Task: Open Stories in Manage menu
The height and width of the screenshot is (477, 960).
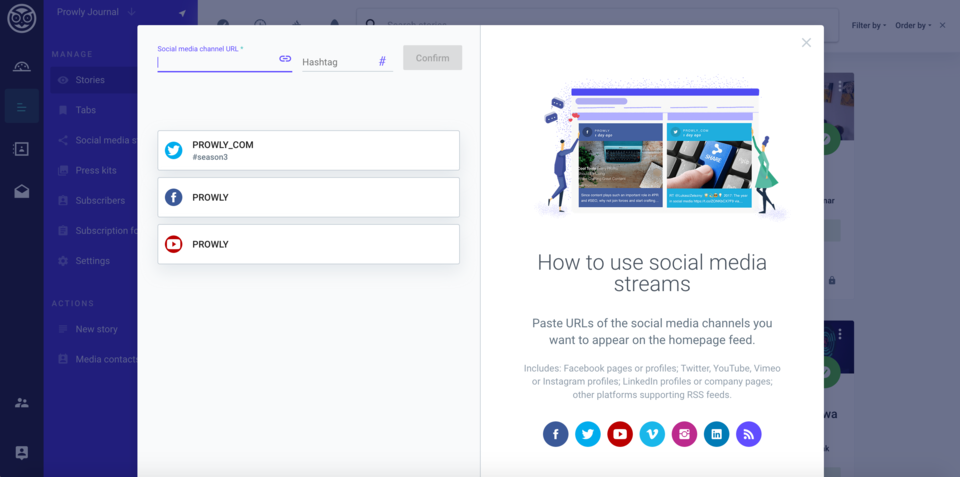Action: 90,80
